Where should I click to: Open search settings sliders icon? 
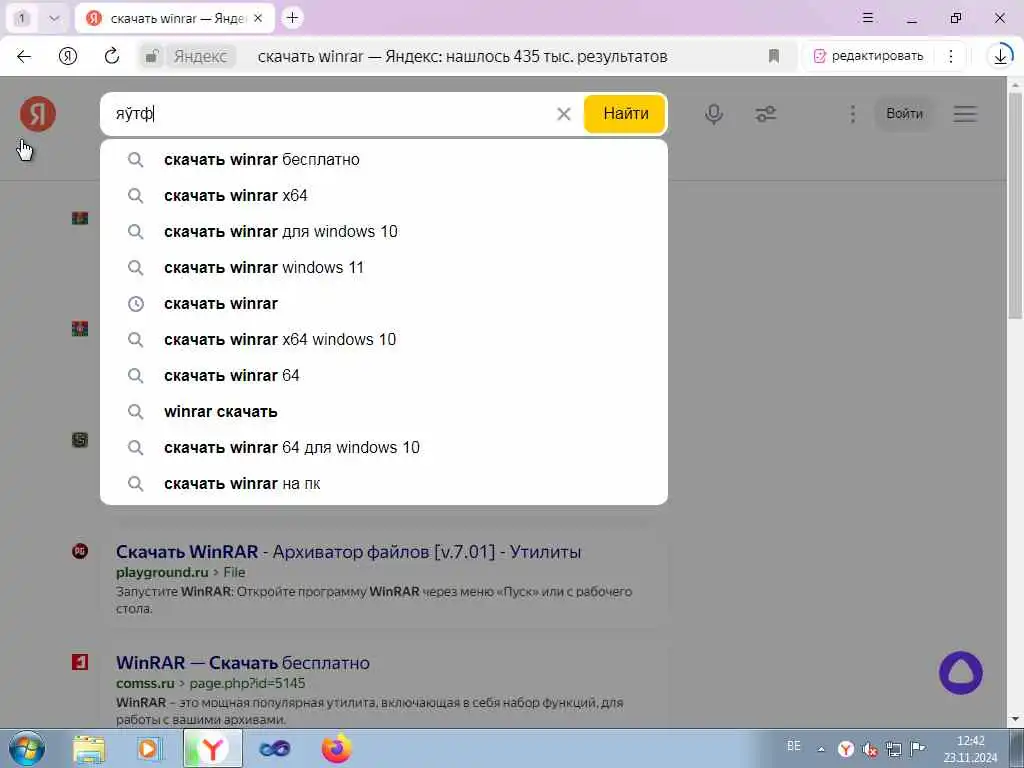coord(765,114)
